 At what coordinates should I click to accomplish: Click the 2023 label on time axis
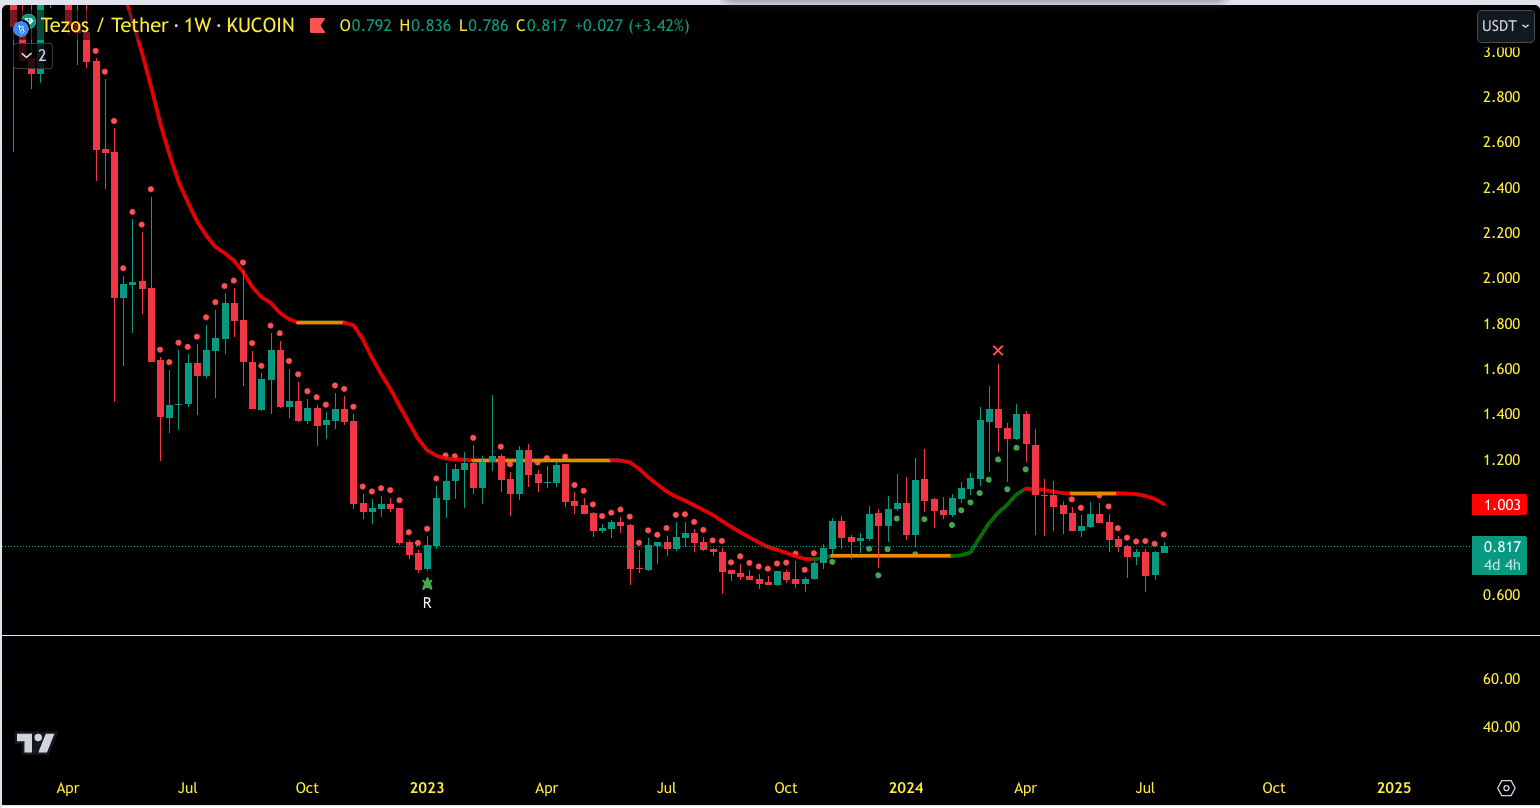coord(427,788)
